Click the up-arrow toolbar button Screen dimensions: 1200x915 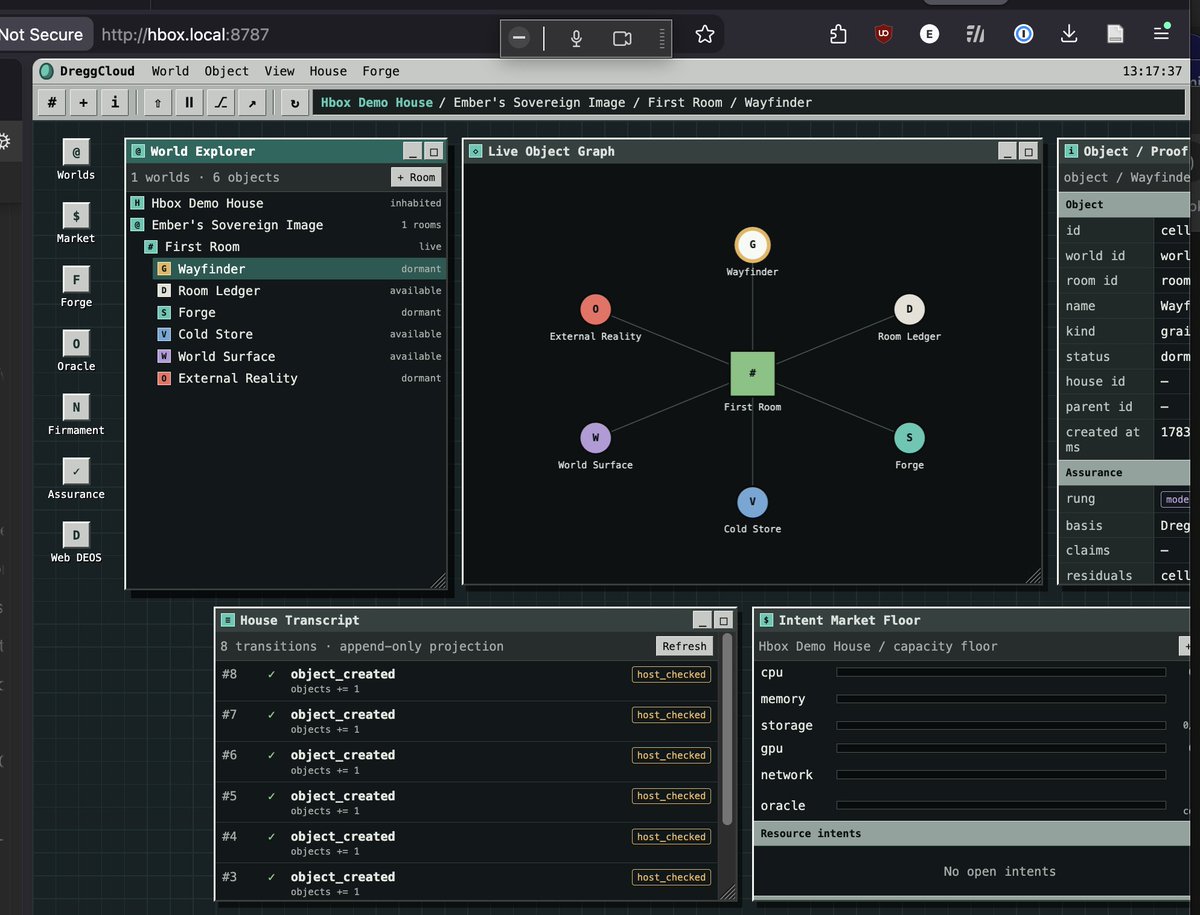(157, 102)
